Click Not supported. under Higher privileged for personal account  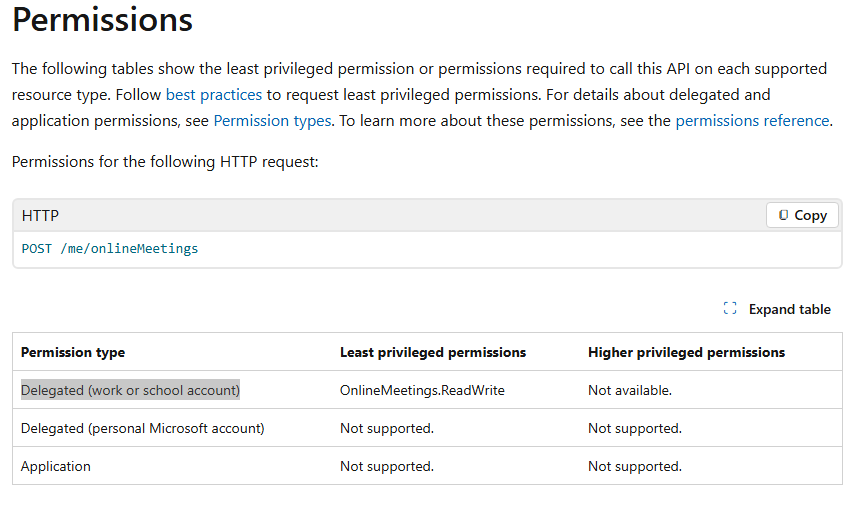coord(635,428)
